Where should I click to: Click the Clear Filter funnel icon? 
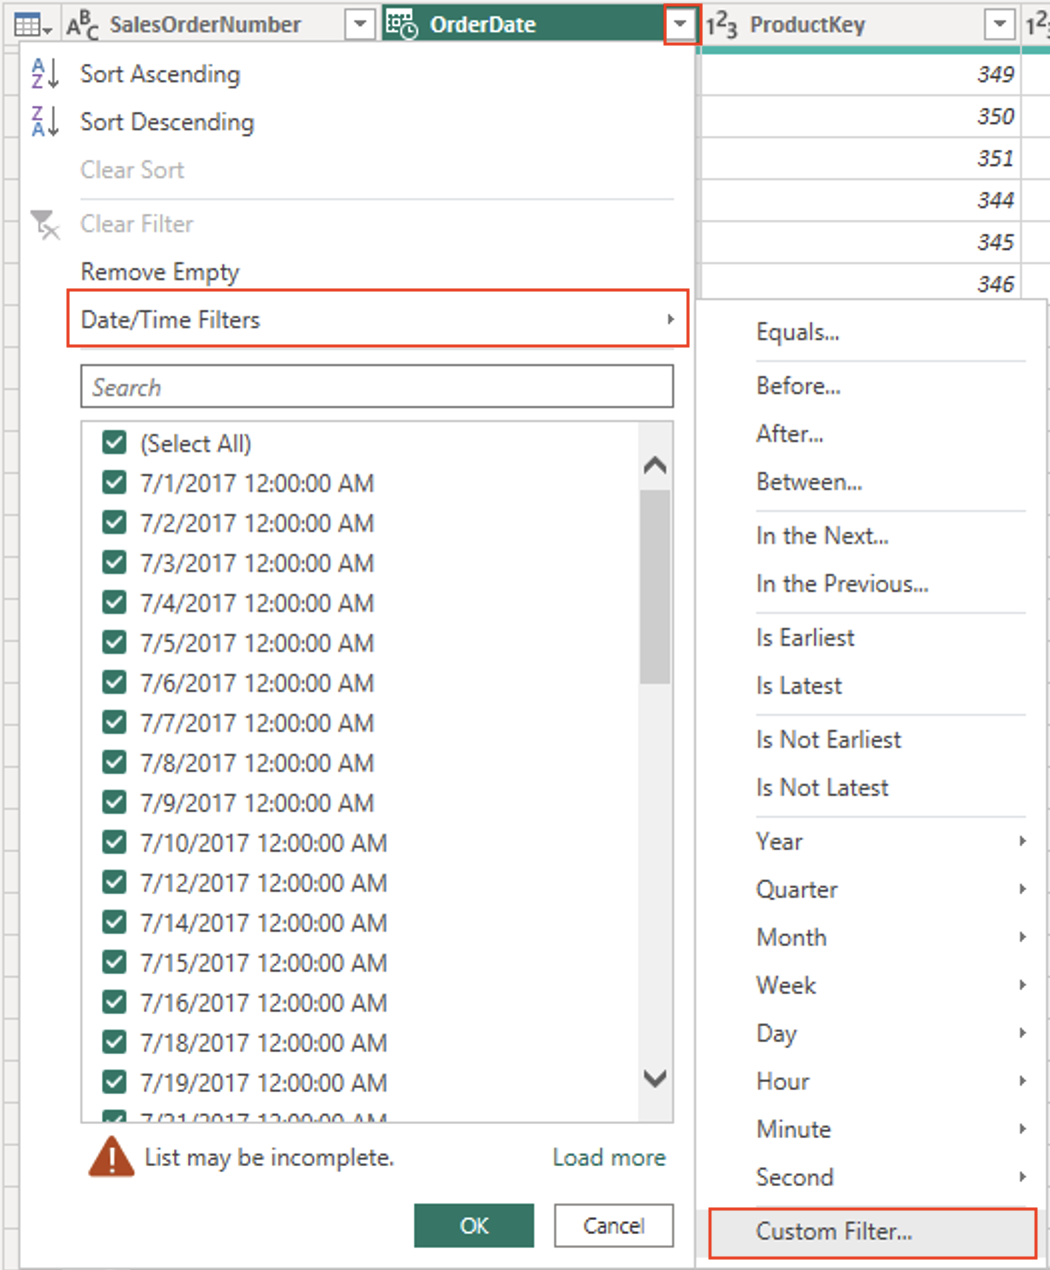click(x=45, y=224)
